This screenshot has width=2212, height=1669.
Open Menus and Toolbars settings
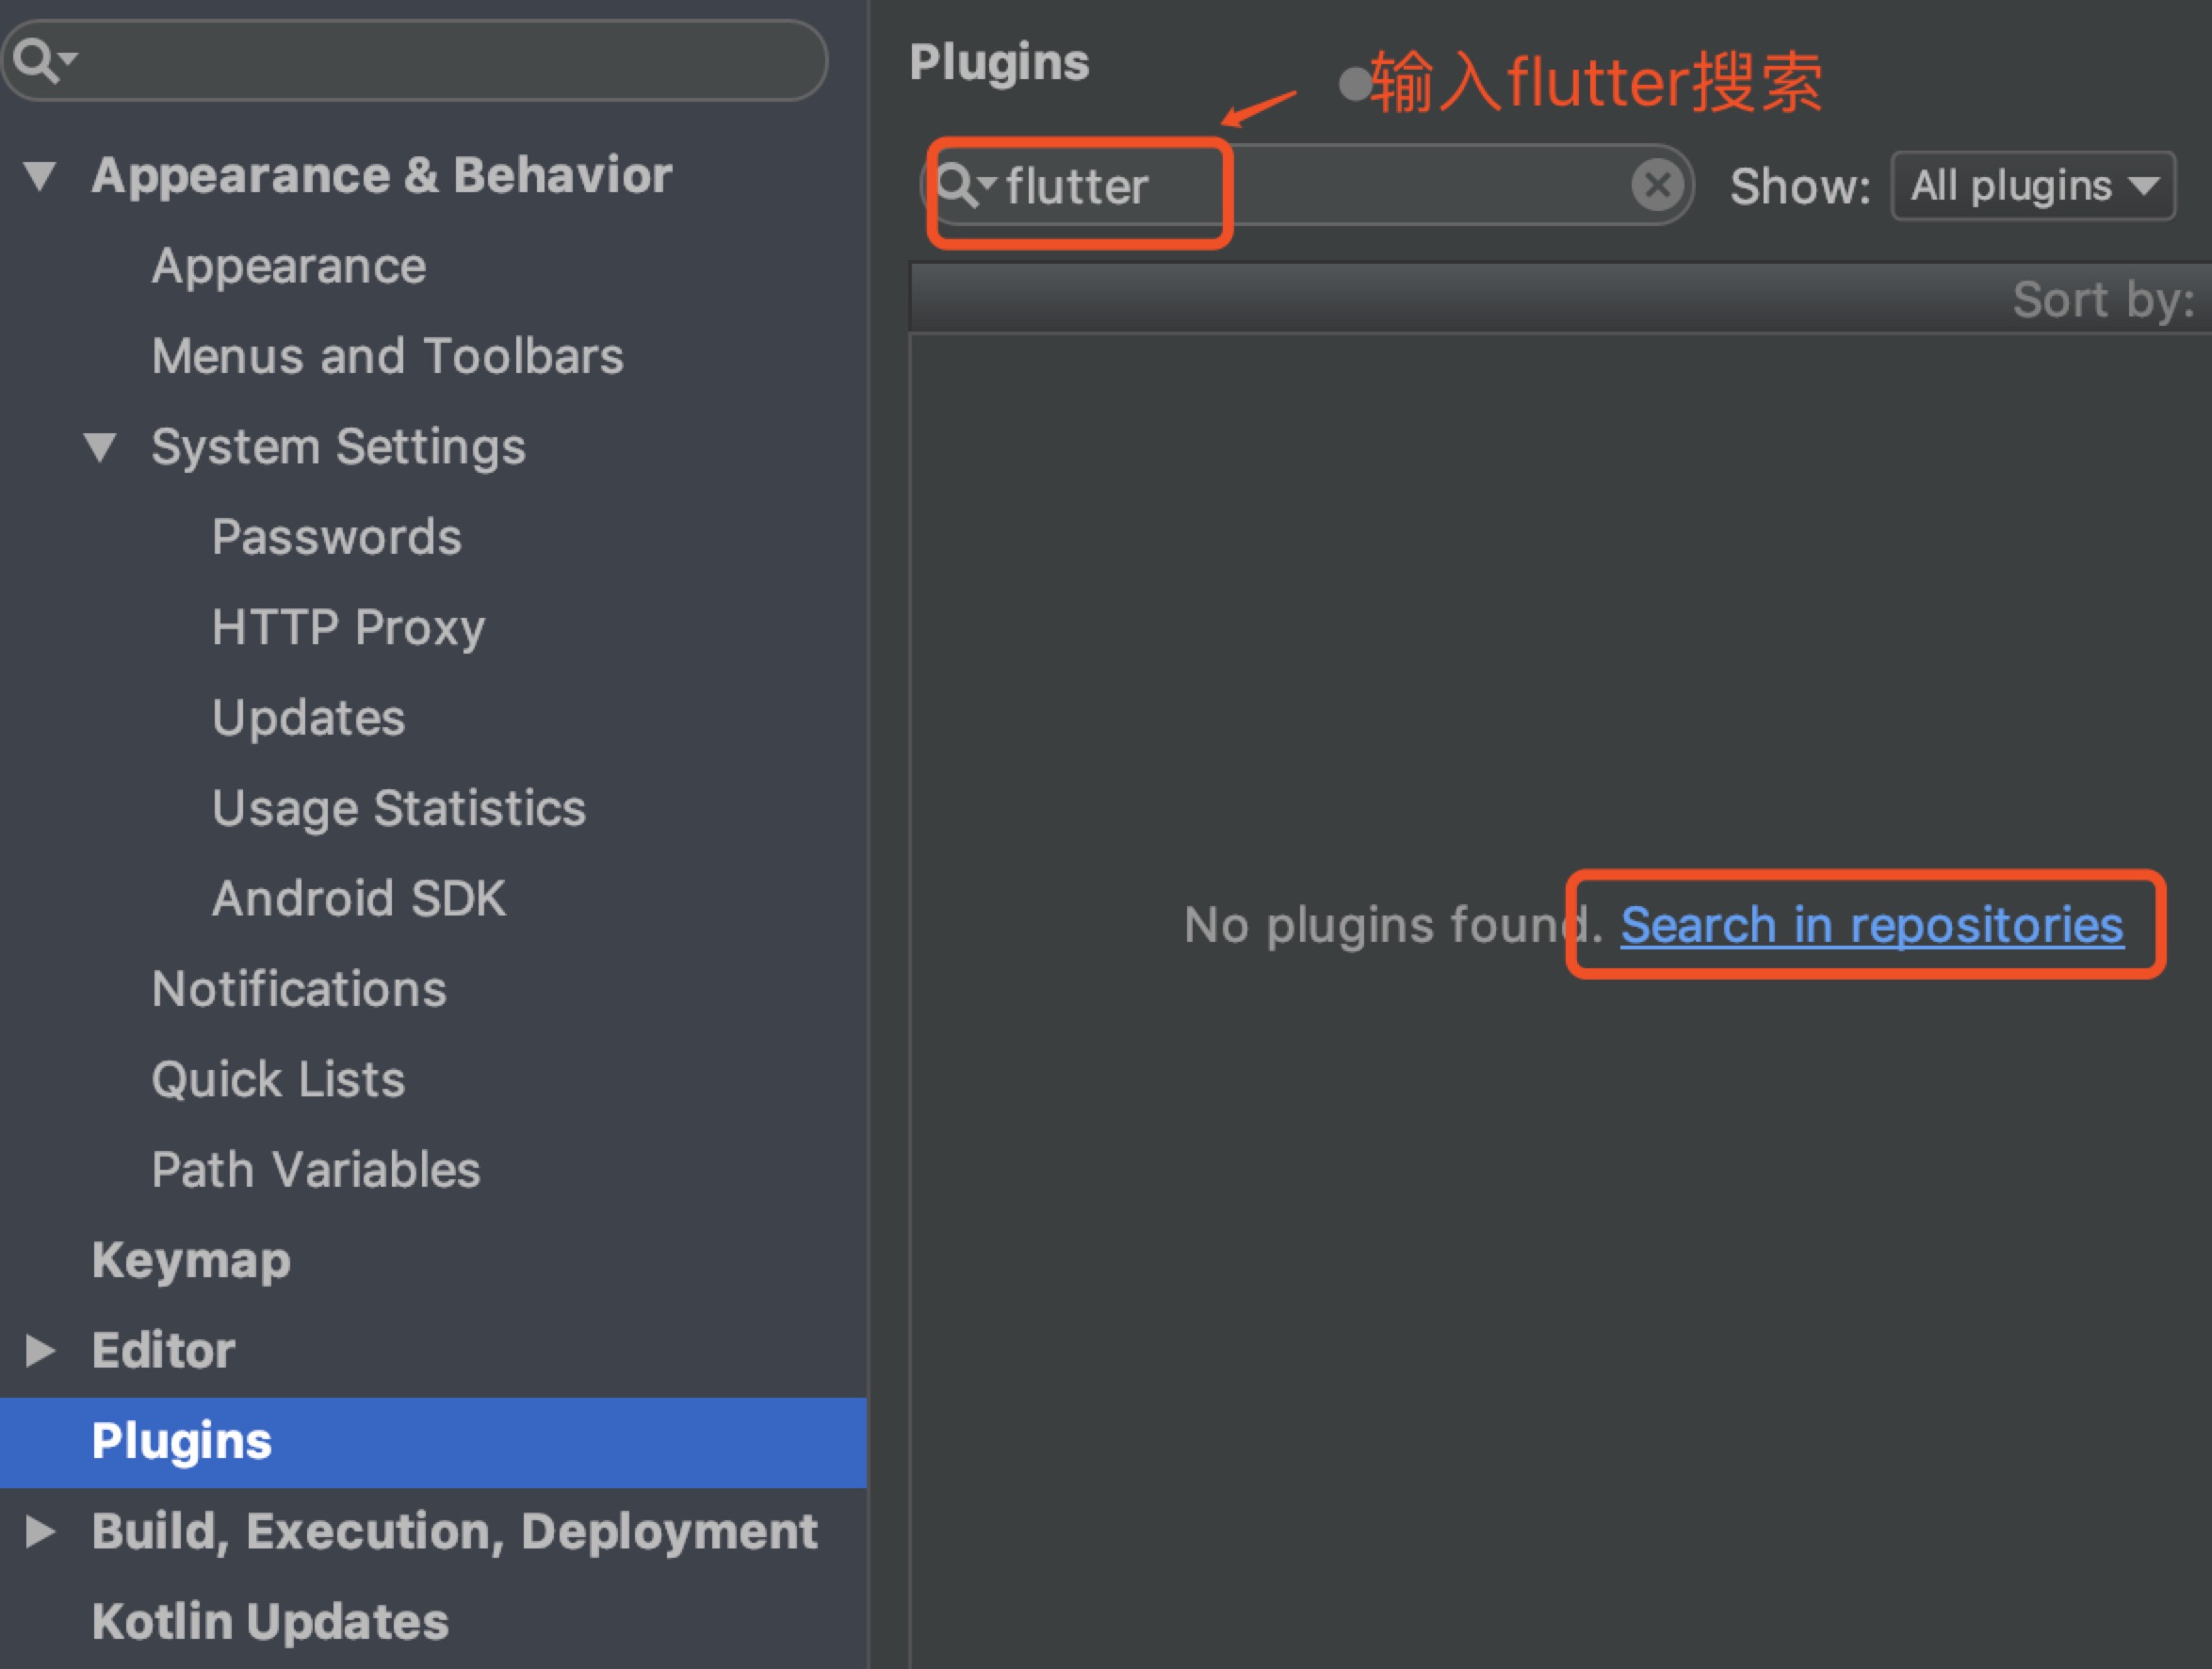pos(387,357)
